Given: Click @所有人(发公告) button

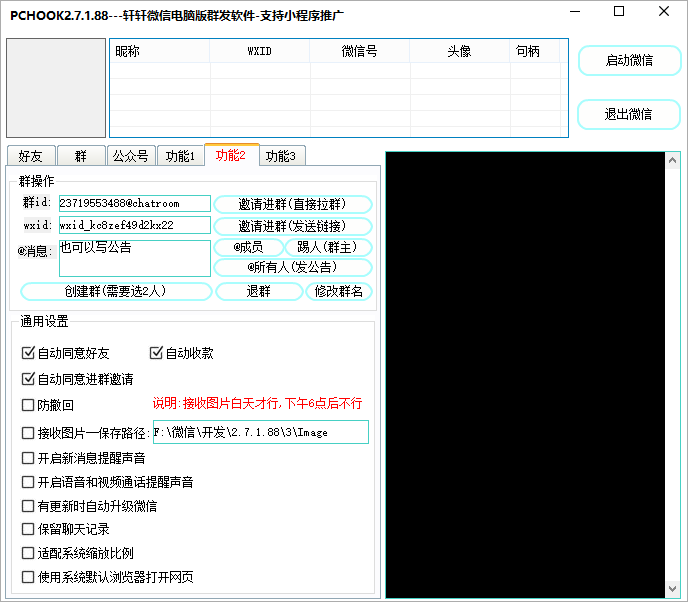Looking at the screenshot, I should point(293,267).
